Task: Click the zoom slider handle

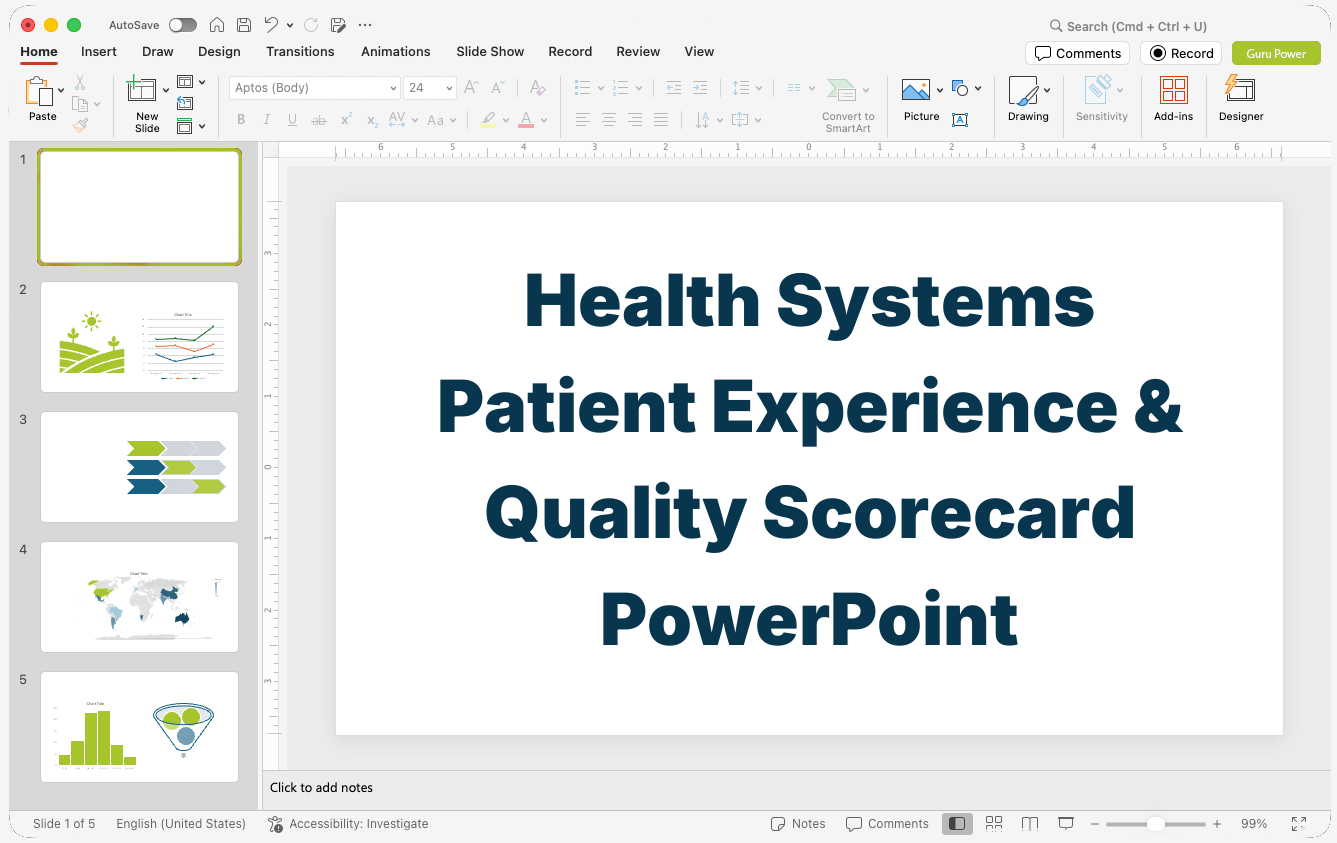Action: click(x=1155, y=824)
